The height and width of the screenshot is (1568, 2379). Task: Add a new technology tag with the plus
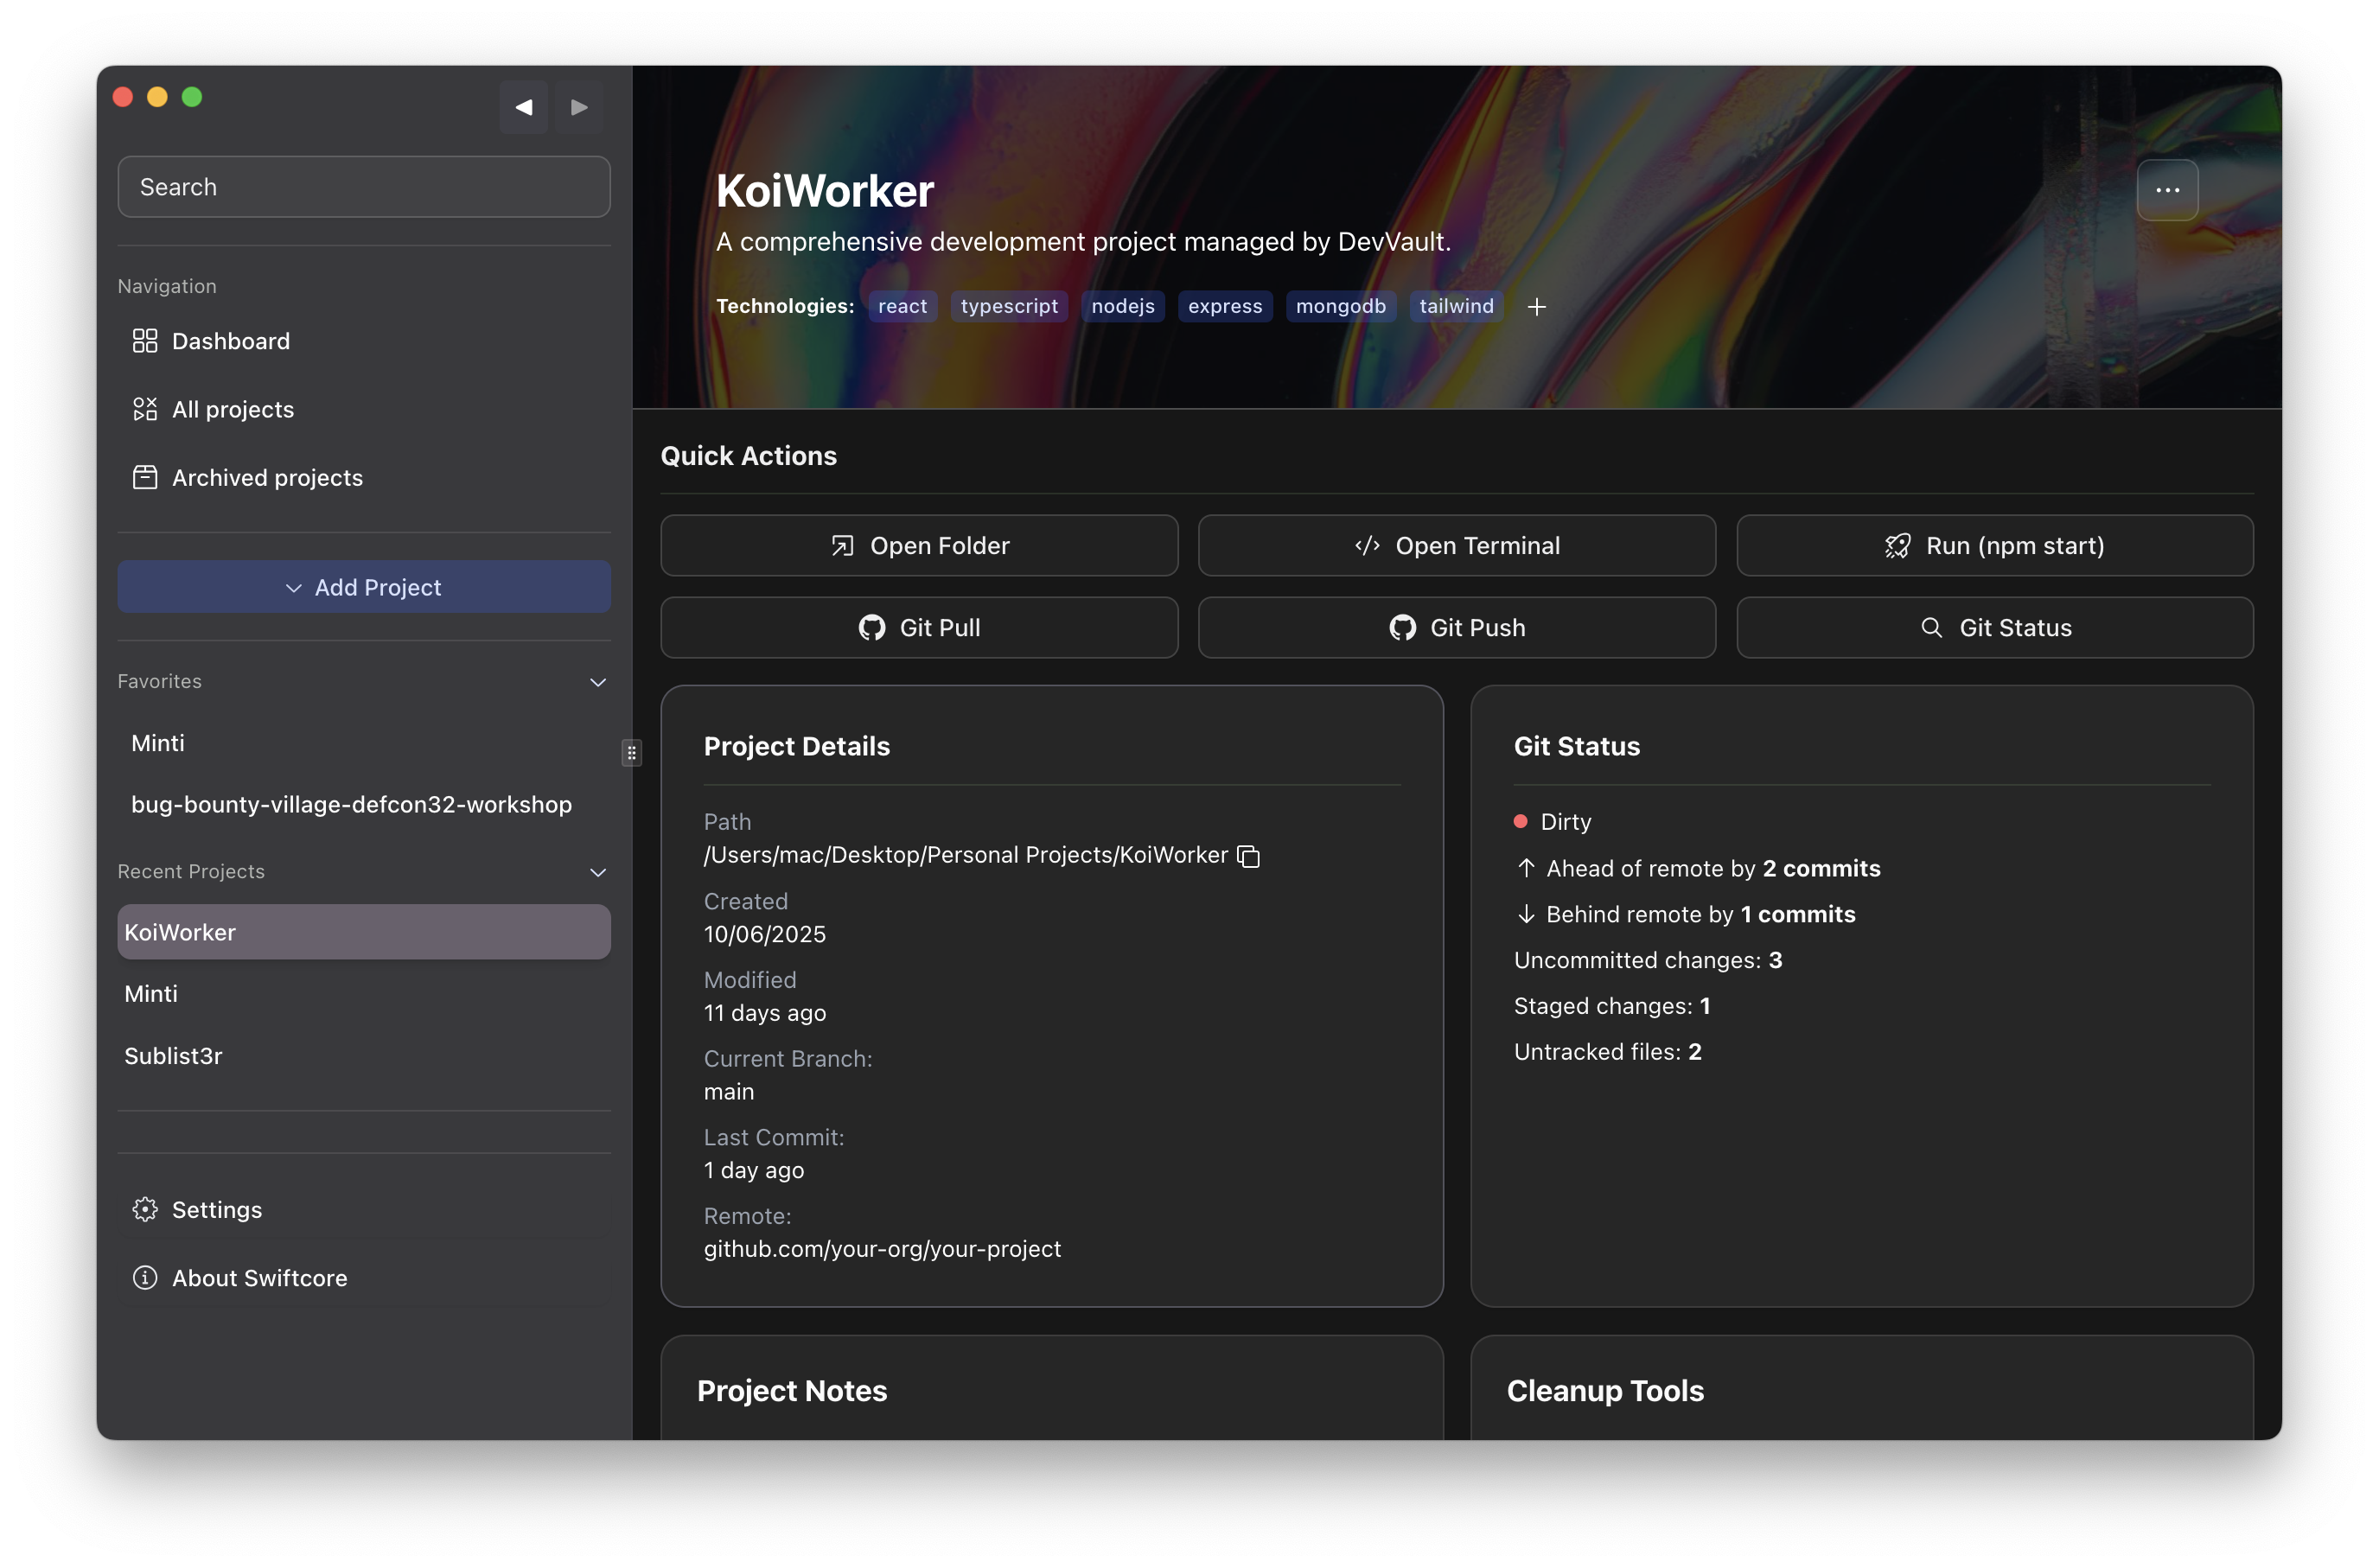1537,306
